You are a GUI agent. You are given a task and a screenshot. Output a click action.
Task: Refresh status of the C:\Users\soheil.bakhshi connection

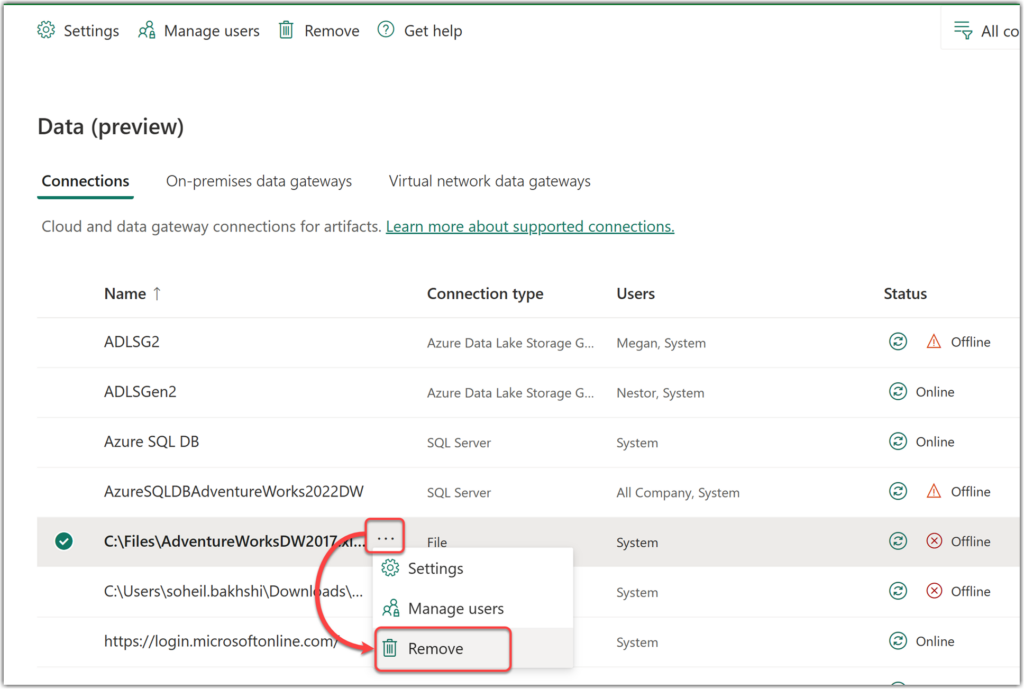click(898, 591)
